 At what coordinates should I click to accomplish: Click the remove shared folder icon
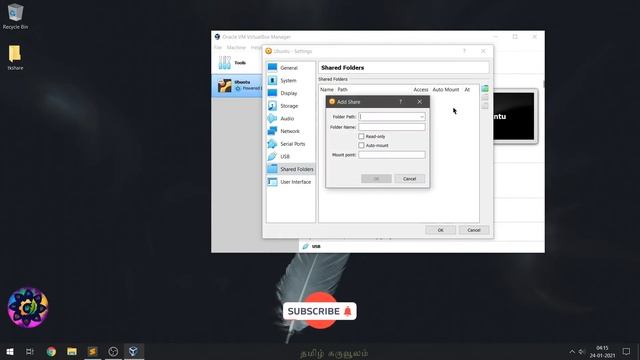point(485,106)
